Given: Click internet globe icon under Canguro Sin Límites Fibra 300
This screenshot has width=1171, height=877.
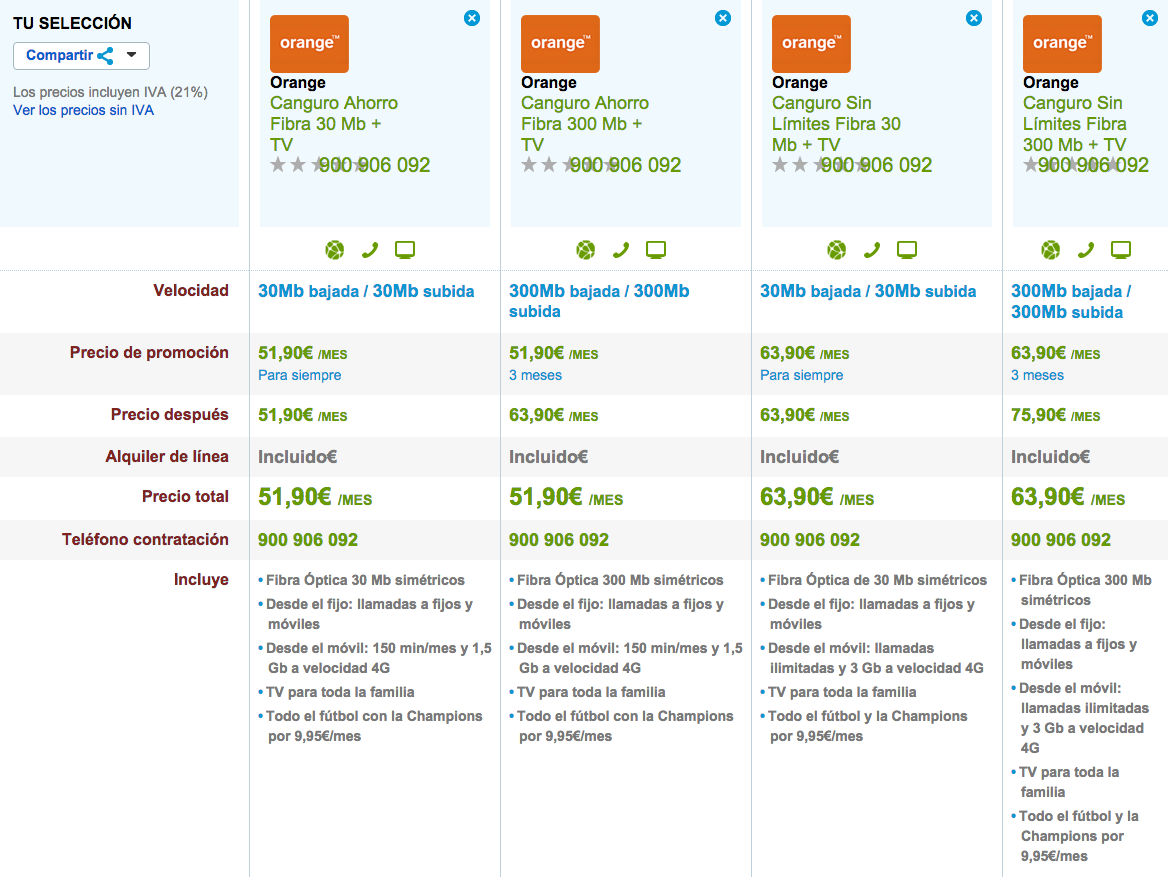Looking at the screenshot, I should (1051, 250).
